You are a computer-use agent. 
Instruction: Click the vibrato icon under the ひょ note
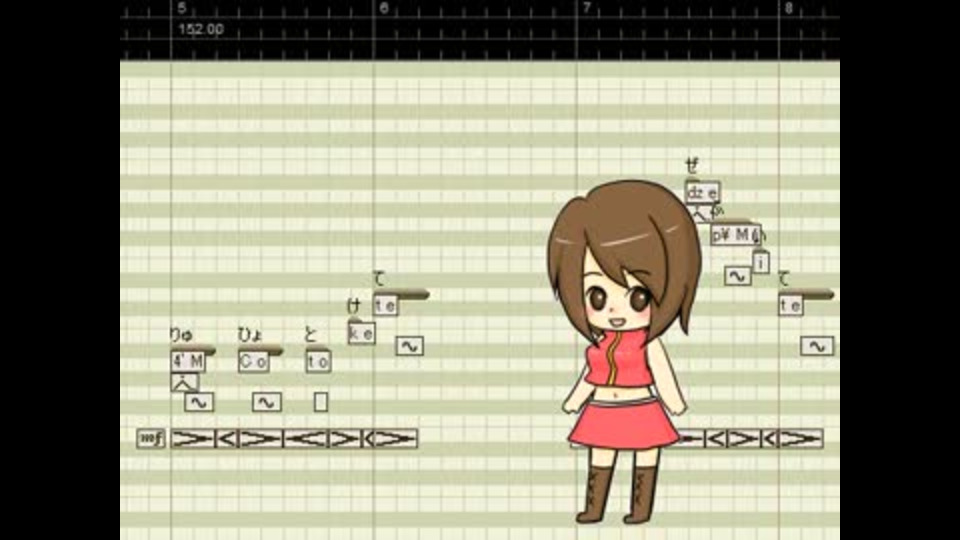coord(267,402)
